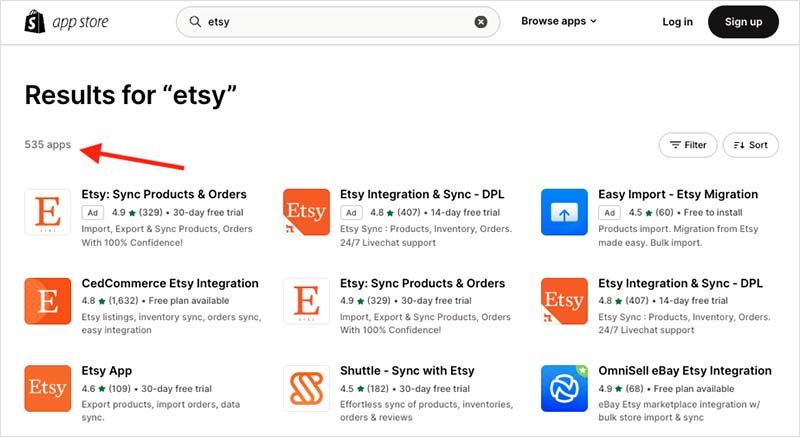Click the Sign up button
Screen dimensions: 800x437
click(x=743, y=22)
